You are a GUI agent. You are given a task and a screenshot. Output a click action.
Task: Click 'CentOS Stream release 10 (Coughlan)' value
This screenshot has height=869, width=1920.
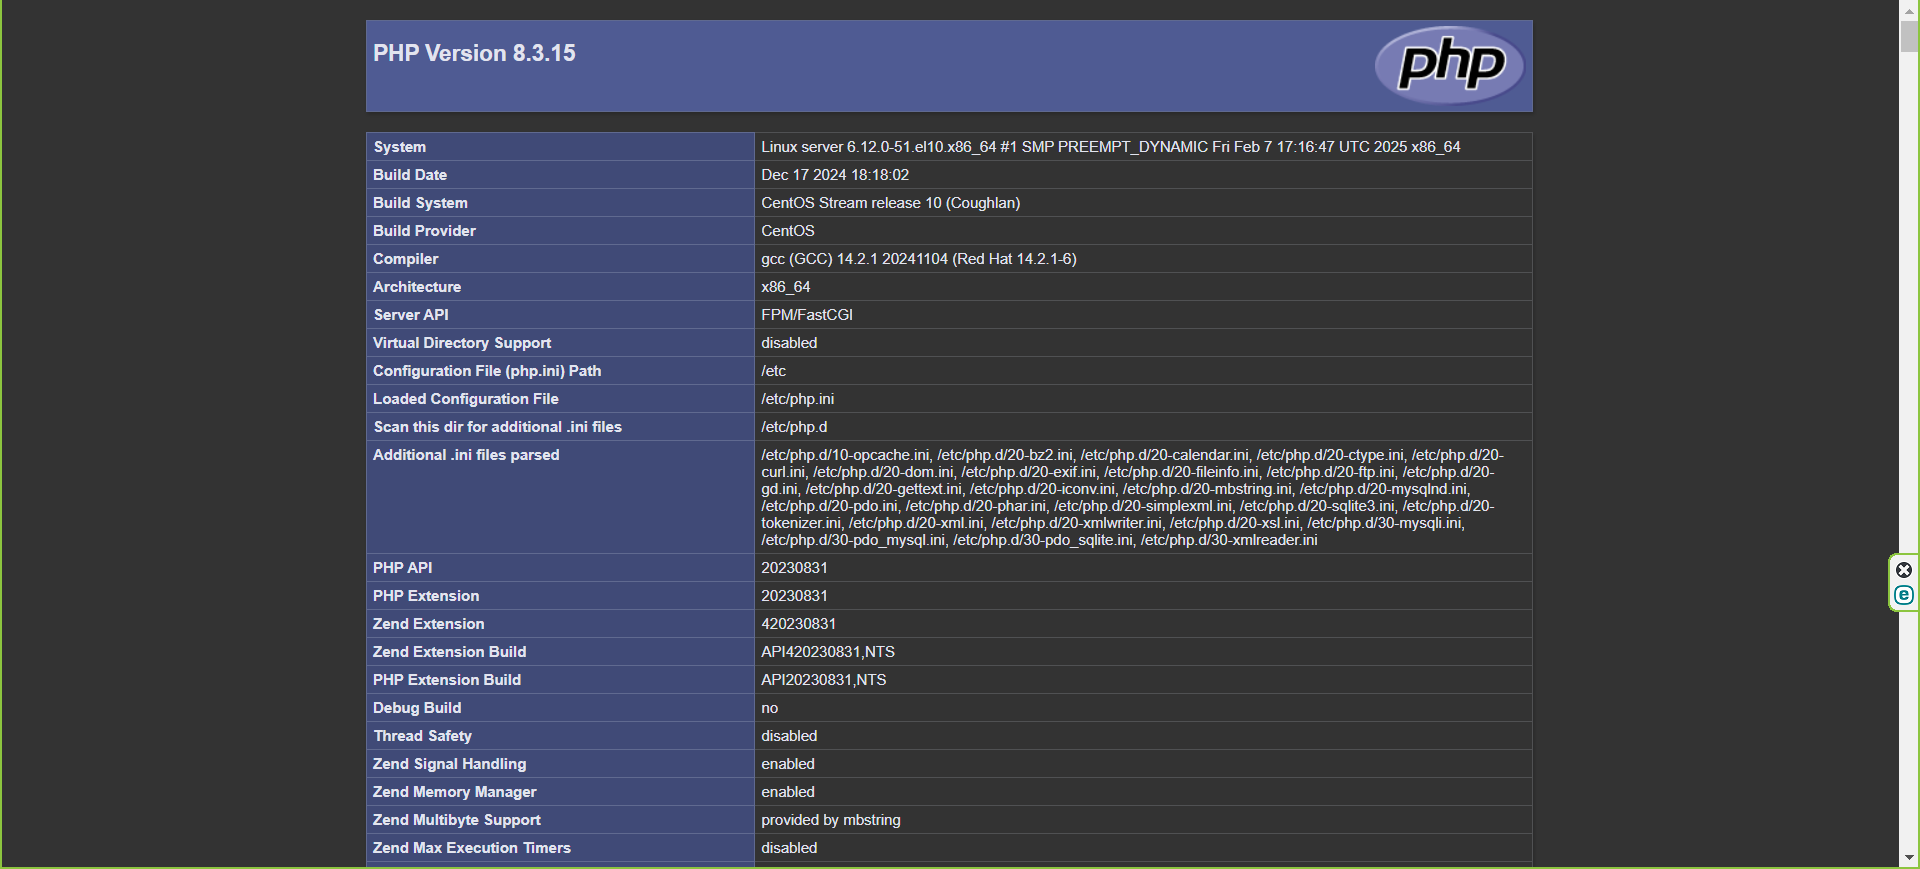(890, 203)
